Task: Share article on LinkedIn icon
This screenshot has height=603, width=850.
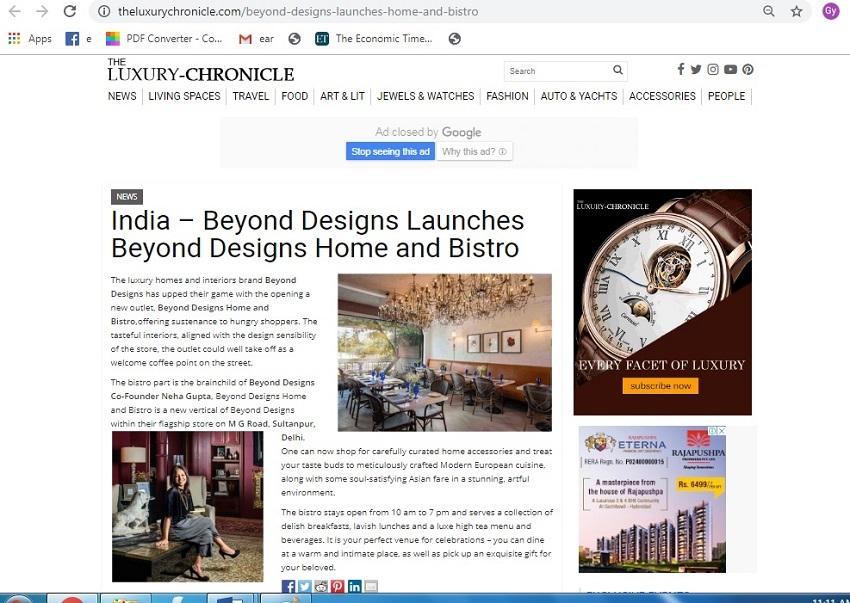Action: click(355, 586)
